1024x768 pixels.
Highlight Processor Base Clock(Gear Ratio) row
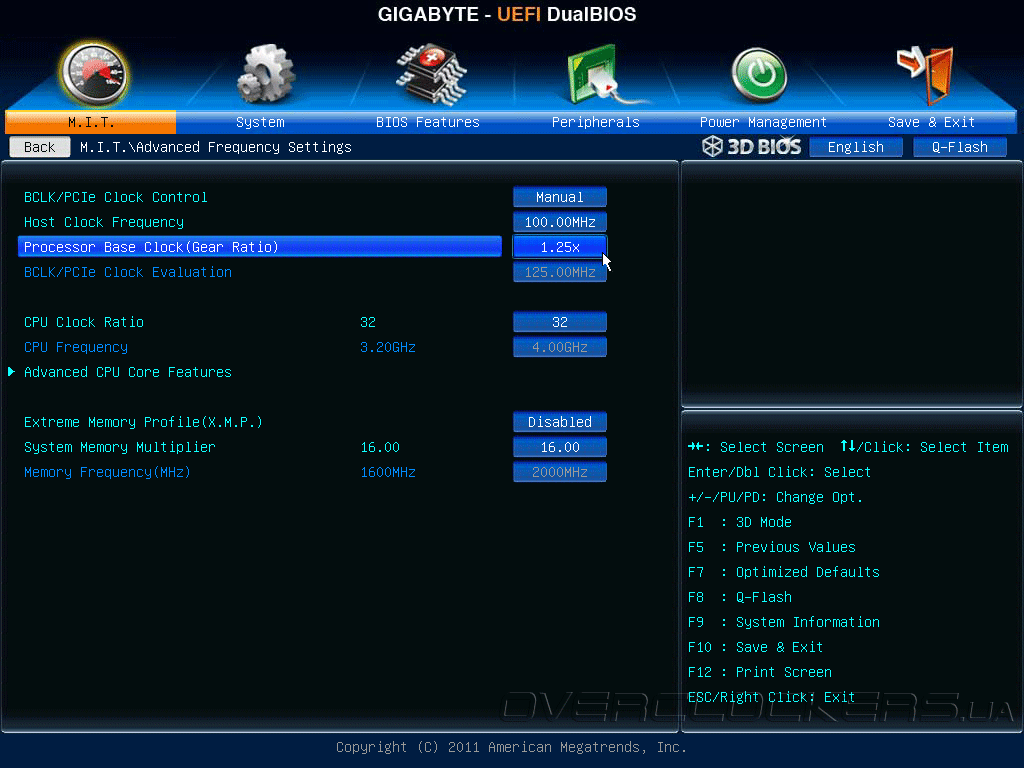pyautogui.click(x=260, y=247)
